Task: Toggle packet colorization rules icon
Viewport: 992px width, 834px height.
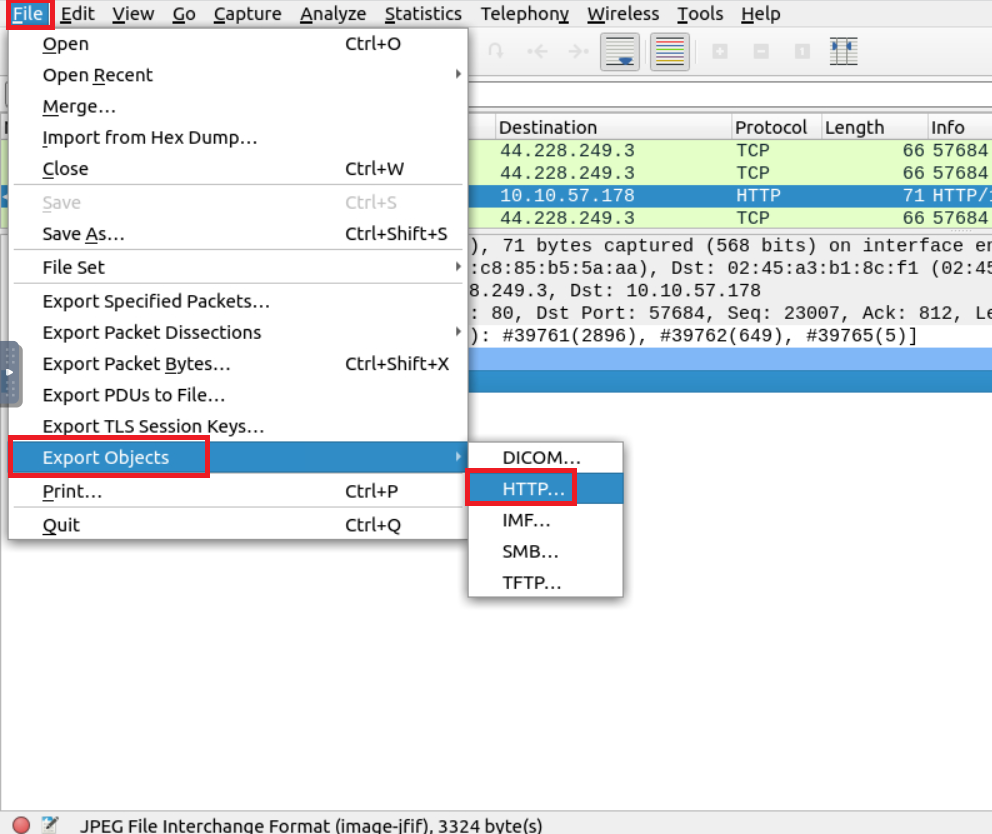Action: 670,52
